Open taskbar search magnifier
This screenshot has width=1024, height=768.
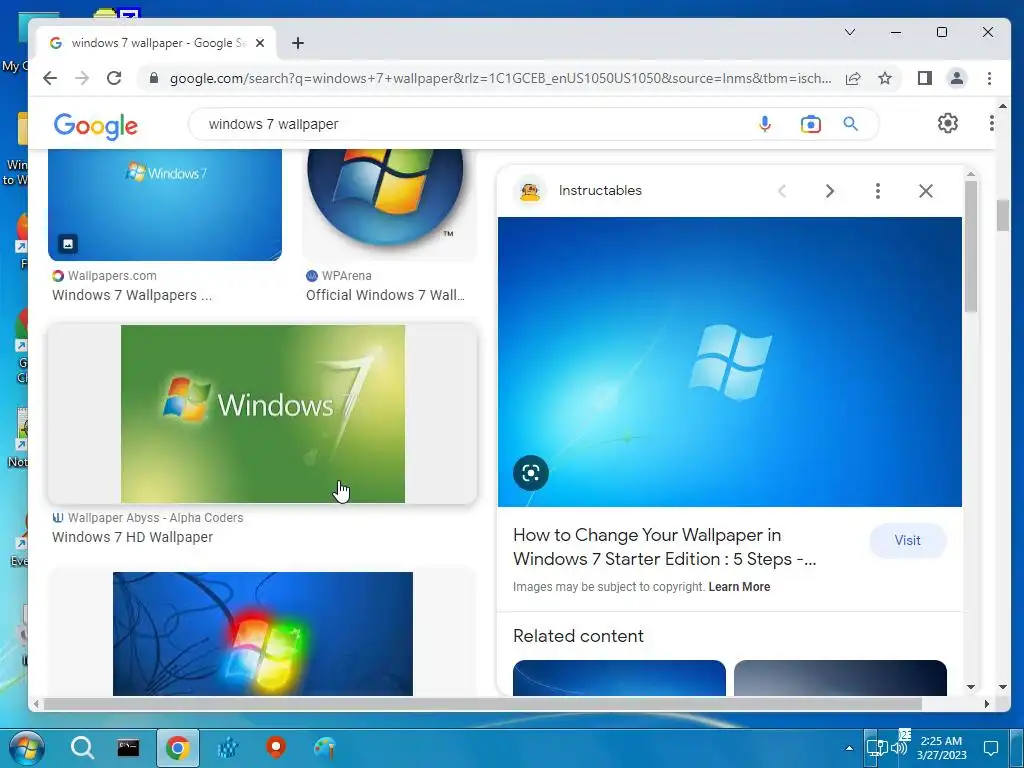(82, 748)
